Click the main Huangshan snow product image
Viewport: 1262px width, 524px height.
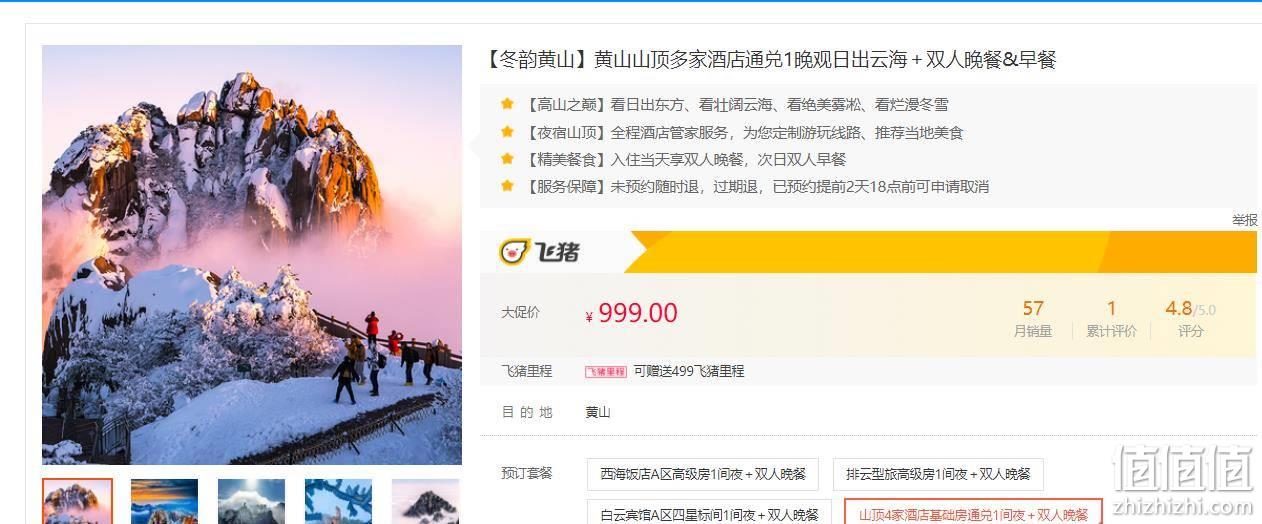[x=252, y=255]
